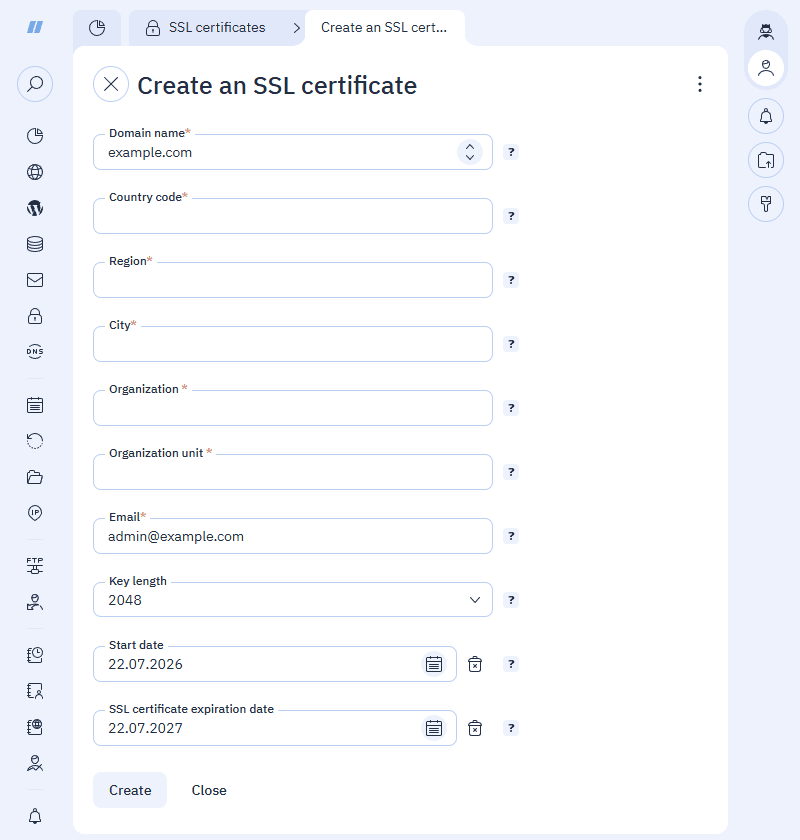Focus the Organization input field

[x=293, y=408]
